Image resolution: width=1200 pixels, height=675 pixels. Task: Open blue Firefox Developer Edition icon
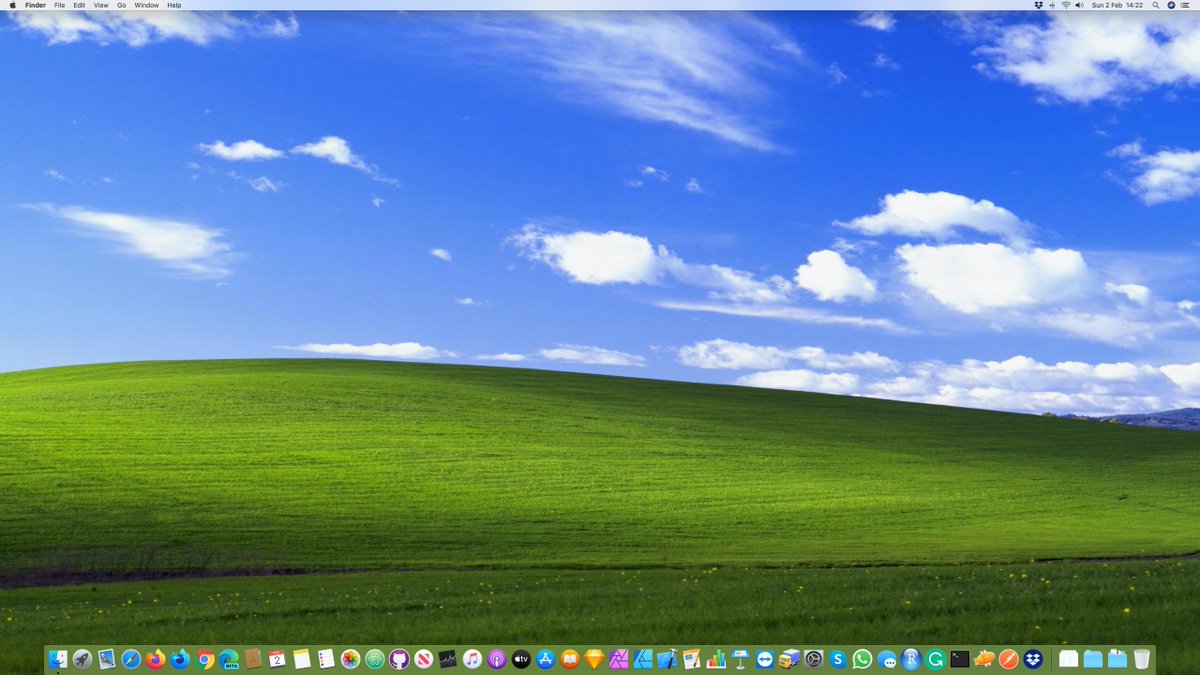coord(180,659)
